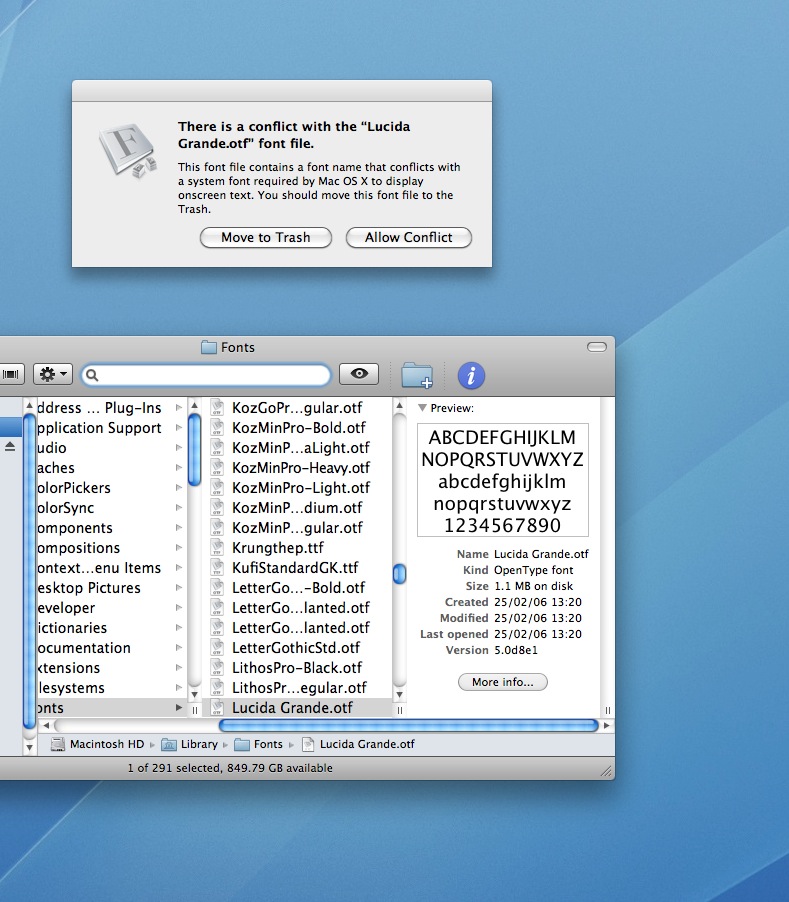Select Lucida Grande.otf in file list
This screenshot has width=789, height=902.
pos(297,708)
